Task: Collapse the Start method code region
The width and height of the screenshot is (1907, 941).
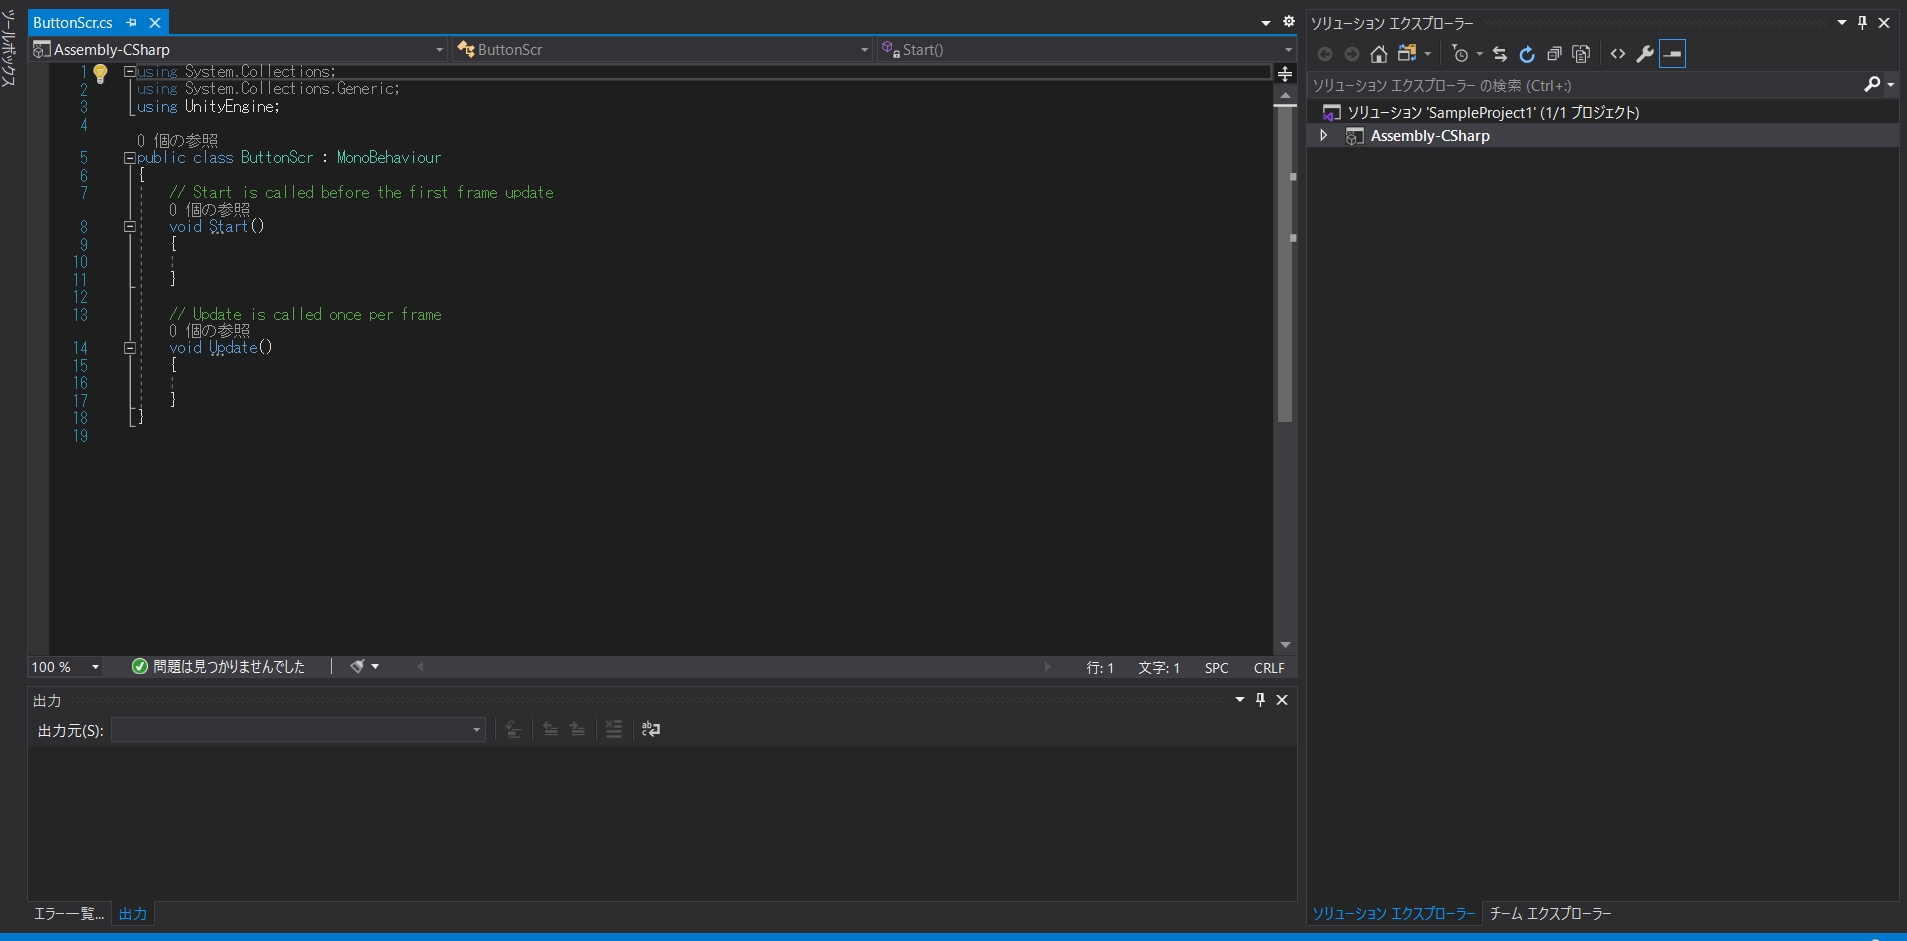Action: pyautogui.click(x=130, y=226)
